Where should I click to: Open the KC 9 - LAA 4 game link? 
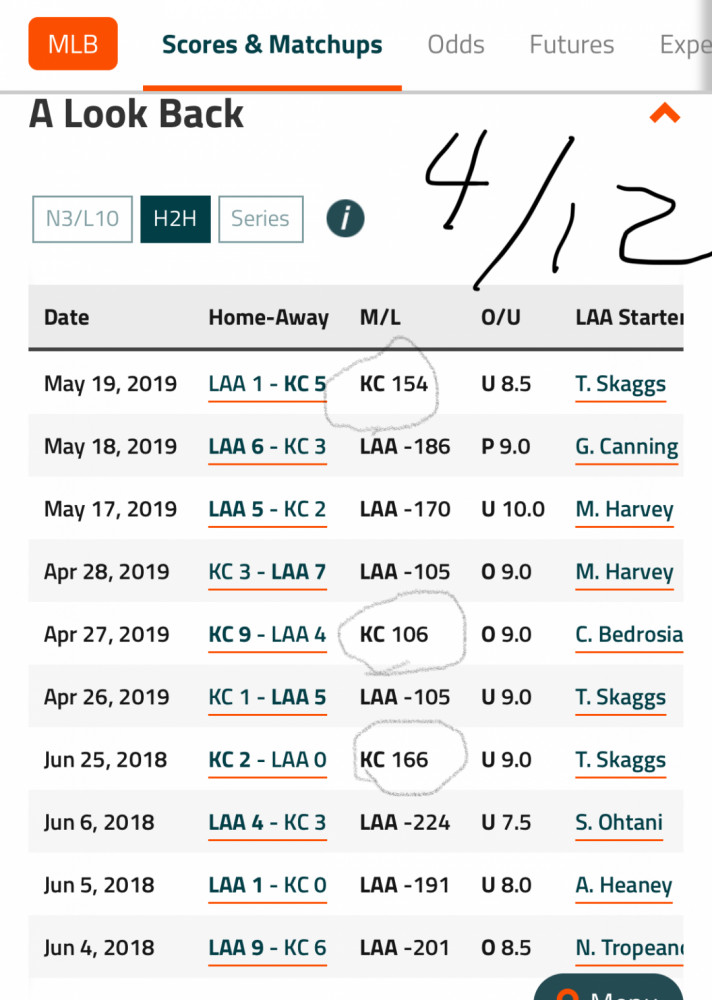(267, 635)
